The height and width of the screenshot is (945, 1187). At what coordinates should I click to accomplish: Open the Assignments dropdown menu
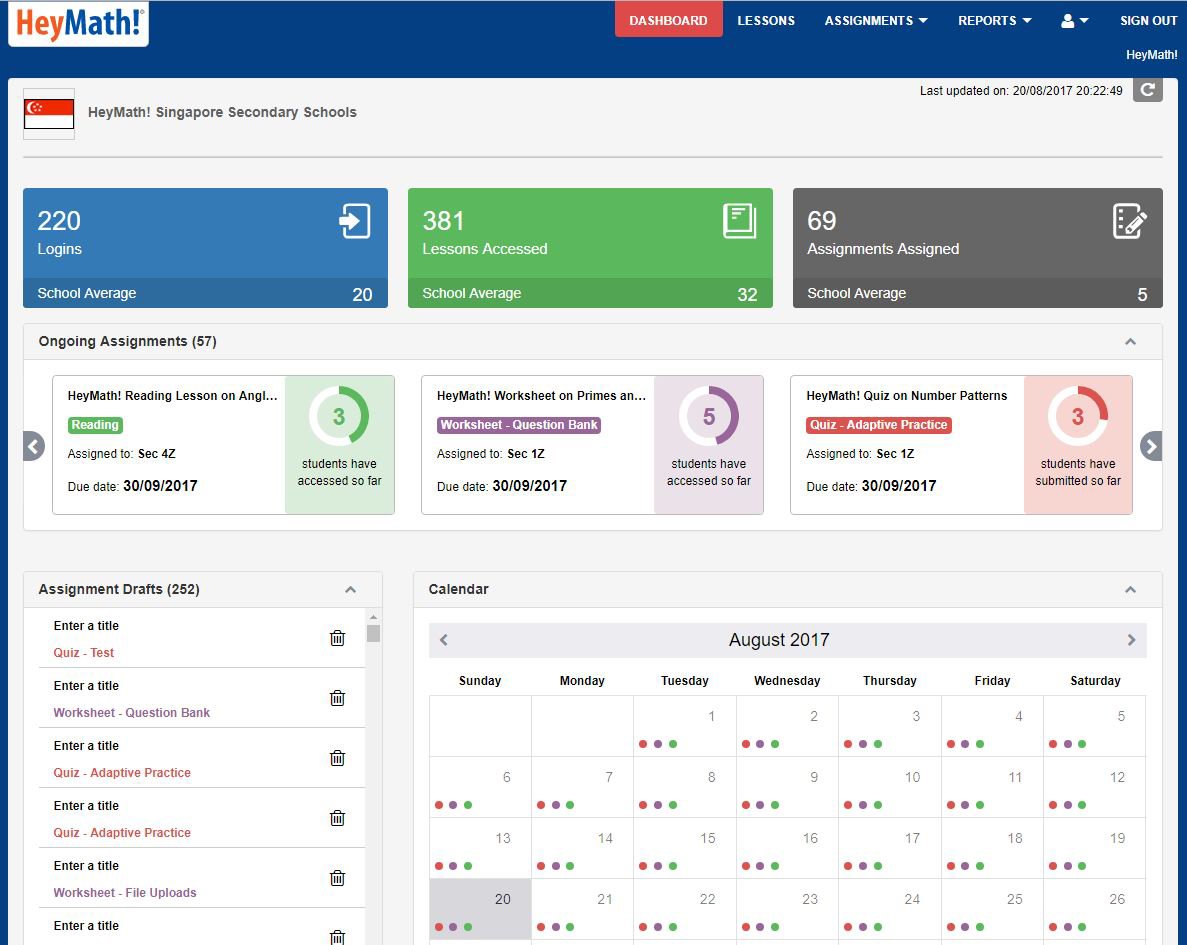click(876, 21)
